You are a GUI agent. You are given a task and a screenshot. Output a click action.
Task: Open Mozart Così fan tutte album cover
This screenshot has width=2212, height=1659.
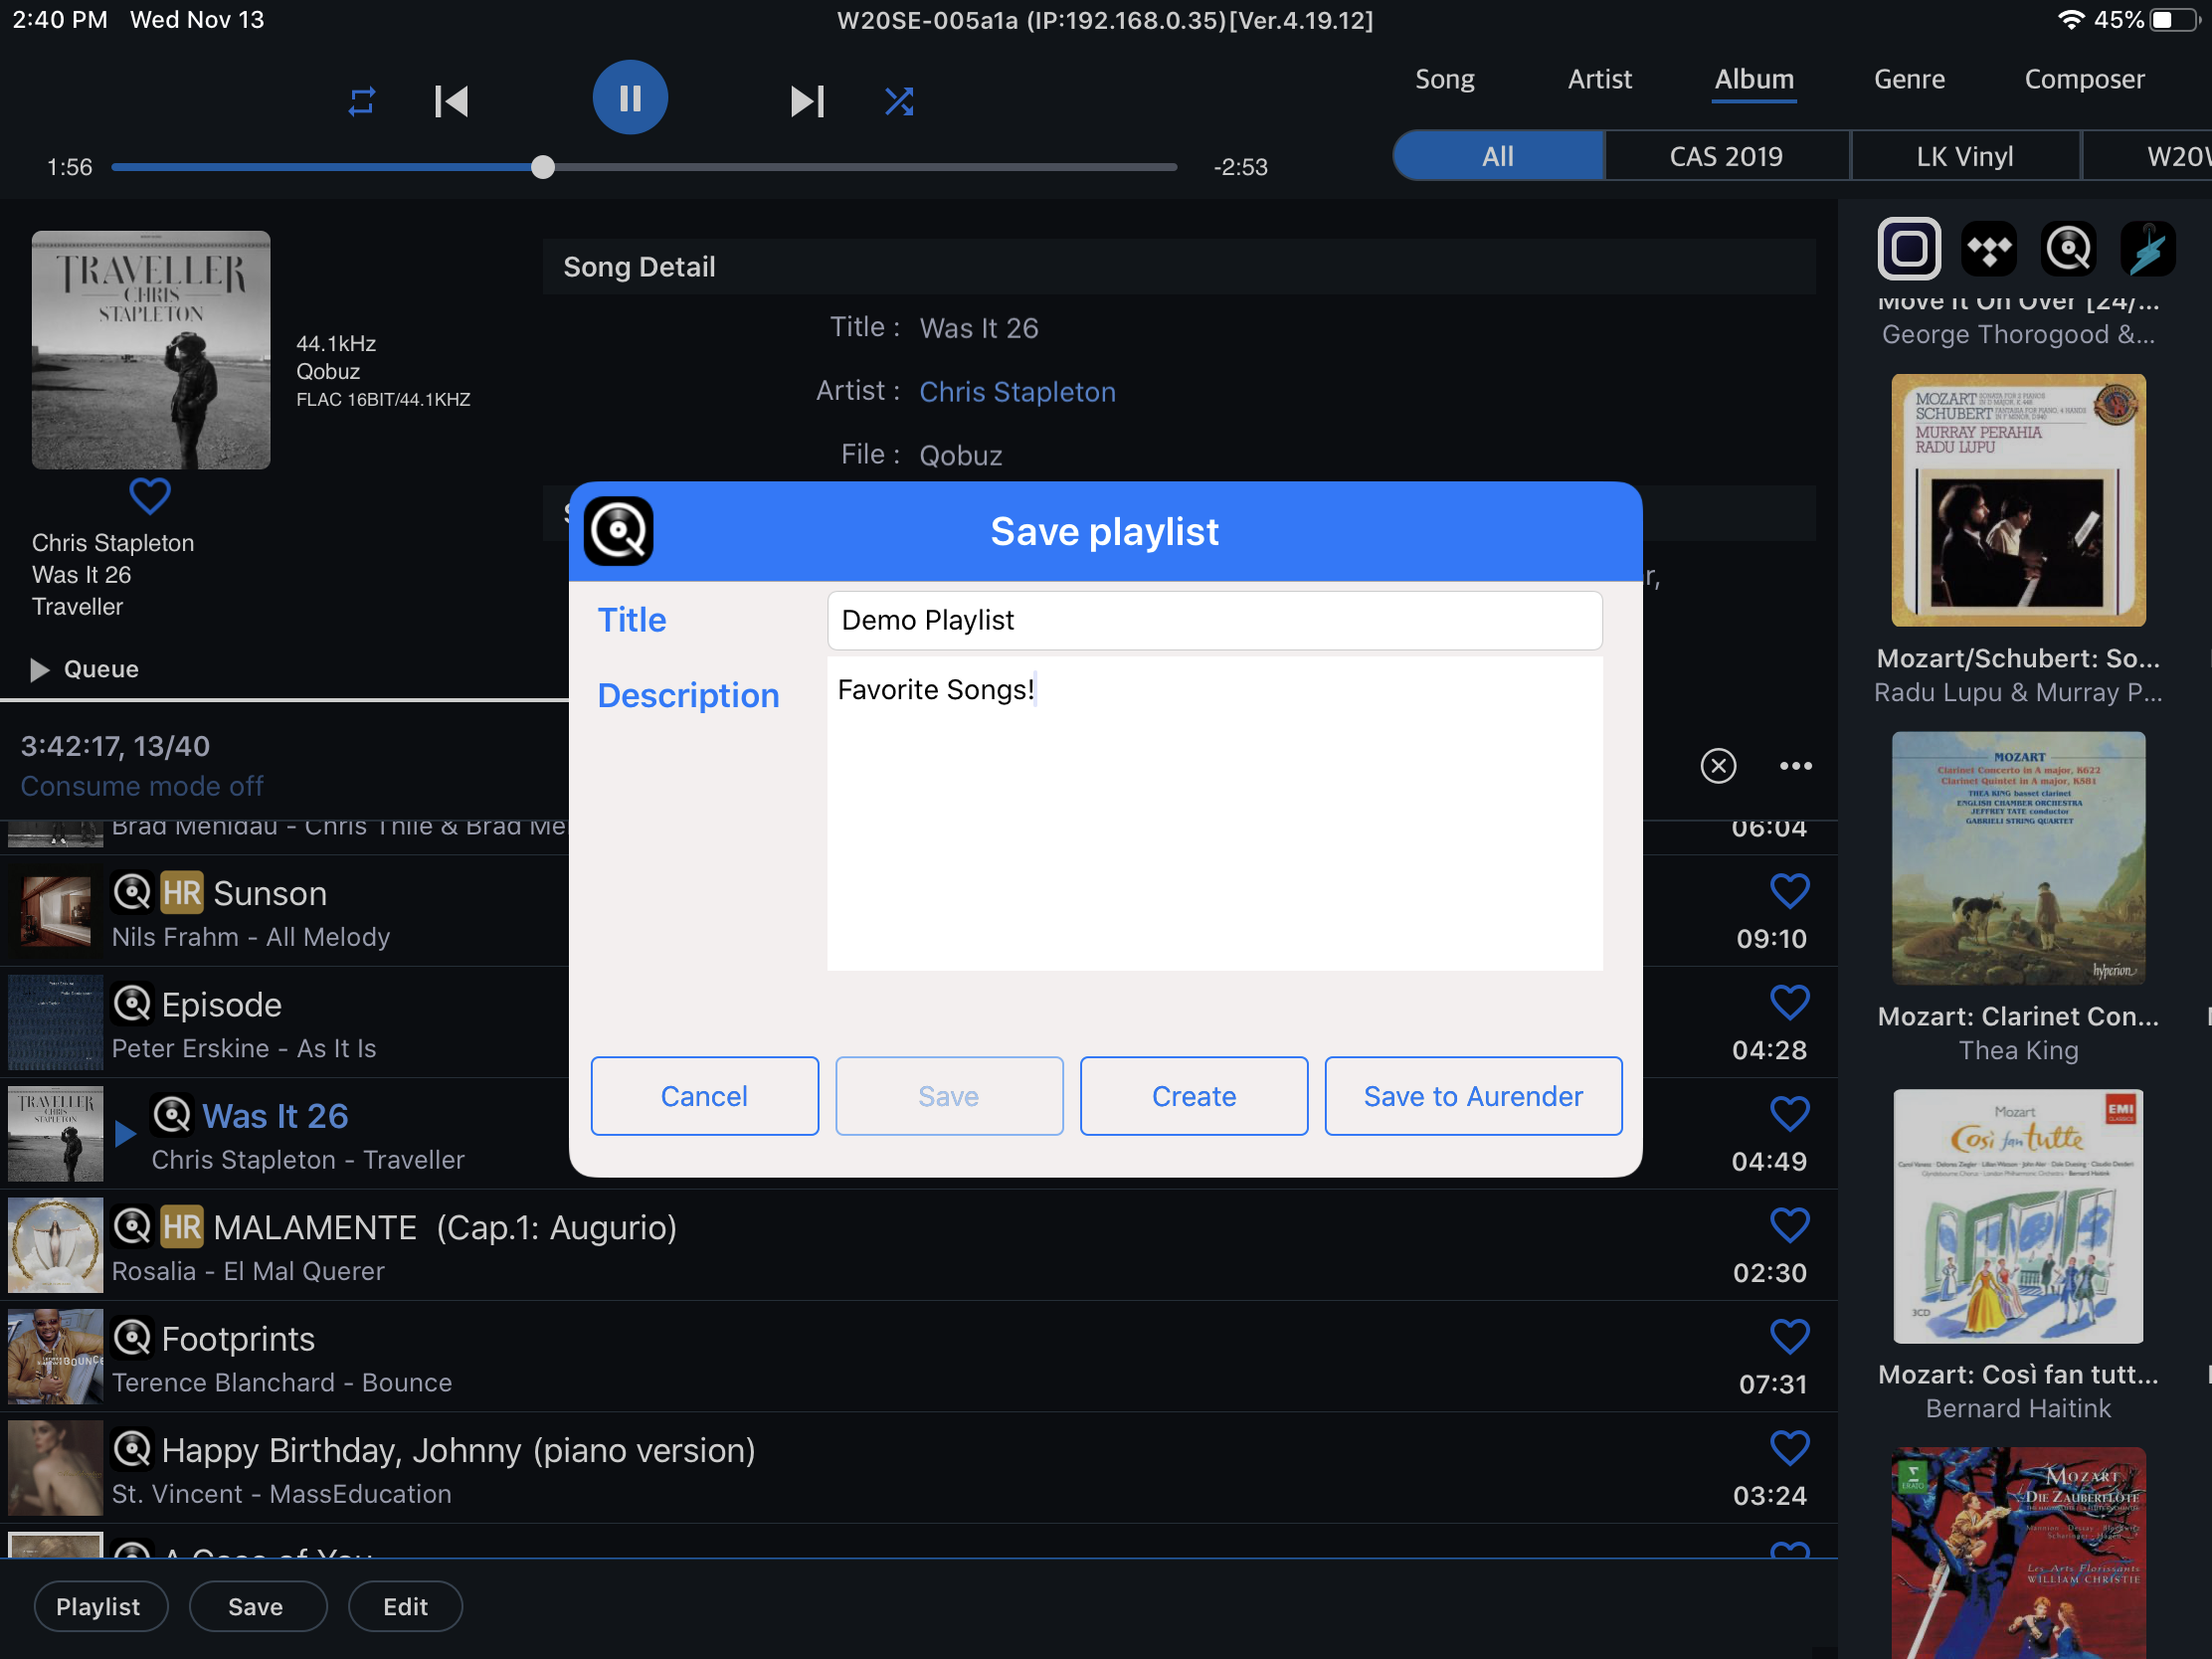[x=2018, y=1216]
